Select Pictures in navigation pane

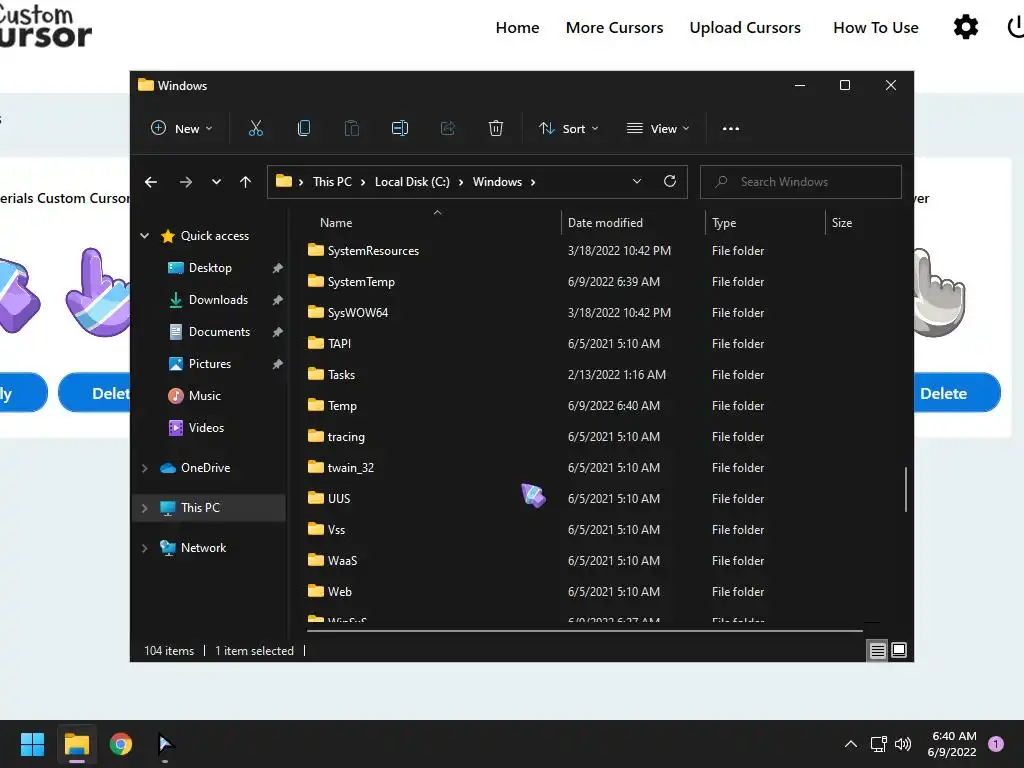click(210, 364)
